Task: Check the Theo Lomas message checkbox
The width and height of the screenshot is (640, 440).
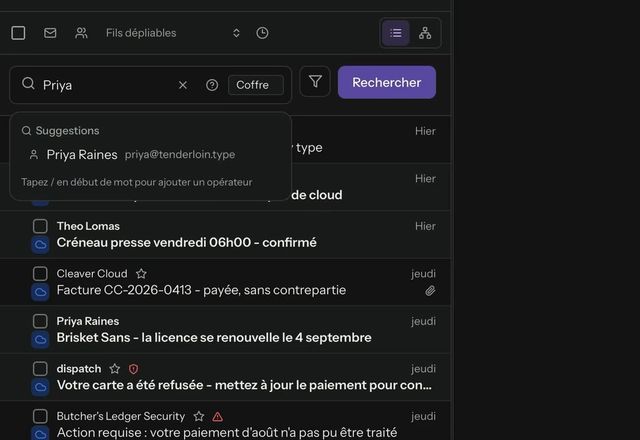Action: (x=40, y=226)
